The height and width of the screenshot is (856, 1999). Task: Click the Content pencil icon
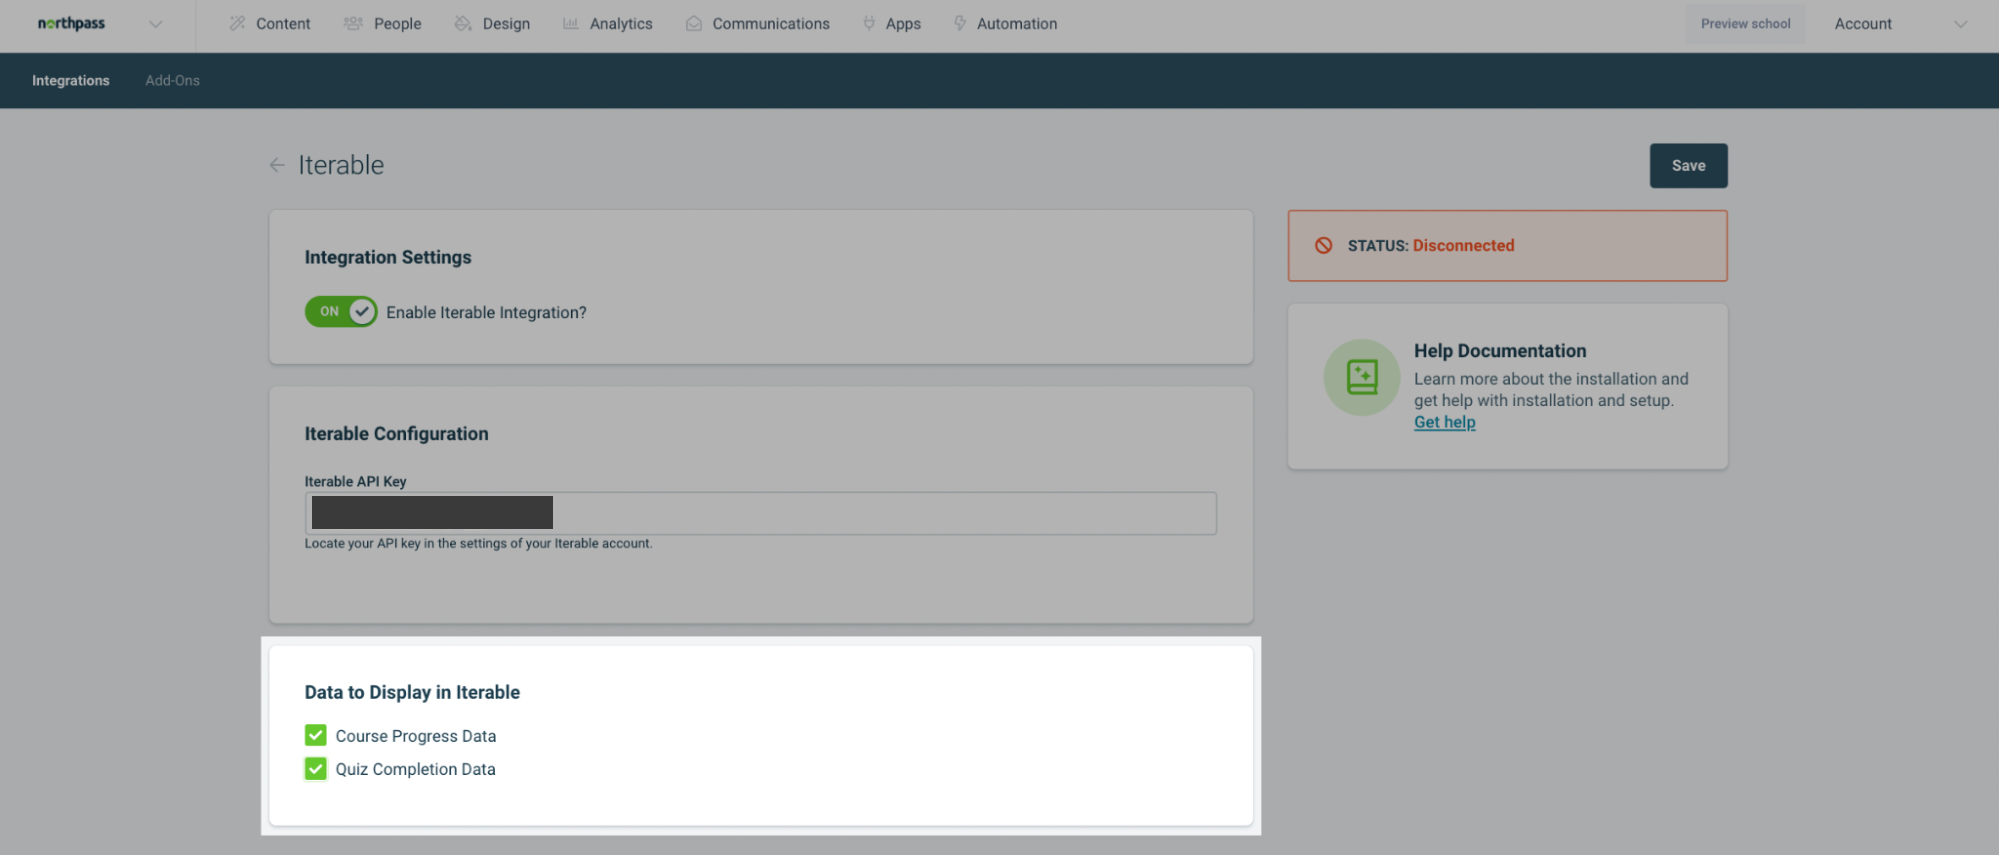[237, 23]
